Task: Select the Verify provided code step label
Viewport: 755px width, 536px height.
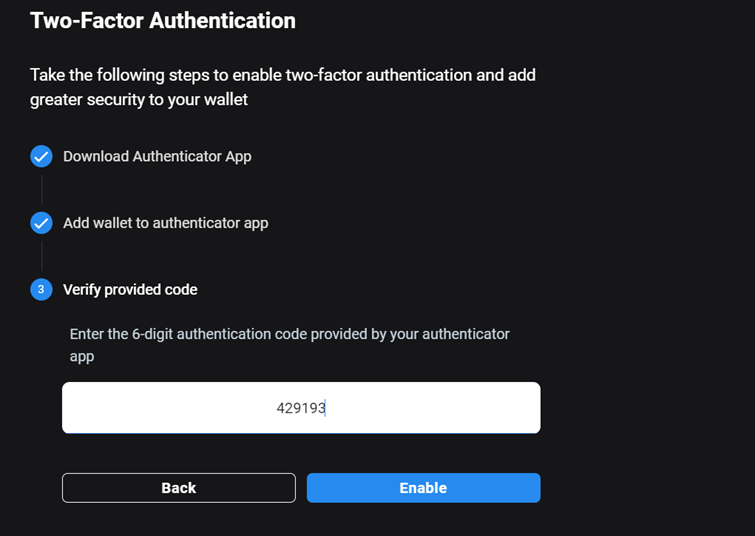Action: [x=130, y=289]
